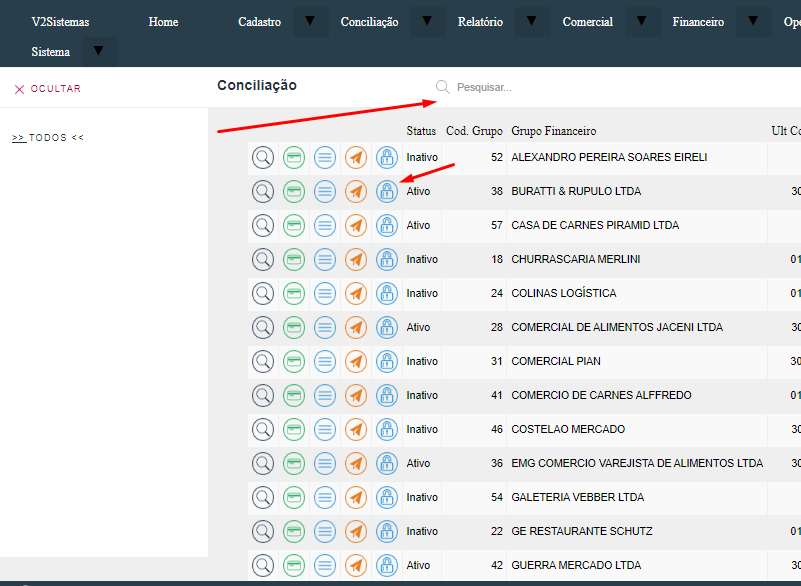Image resolution: width=801 pixels, height=586 pixels.
Task: Click orange send icon for GUERRA MERCADO LTDA
Action: [356, 565]
